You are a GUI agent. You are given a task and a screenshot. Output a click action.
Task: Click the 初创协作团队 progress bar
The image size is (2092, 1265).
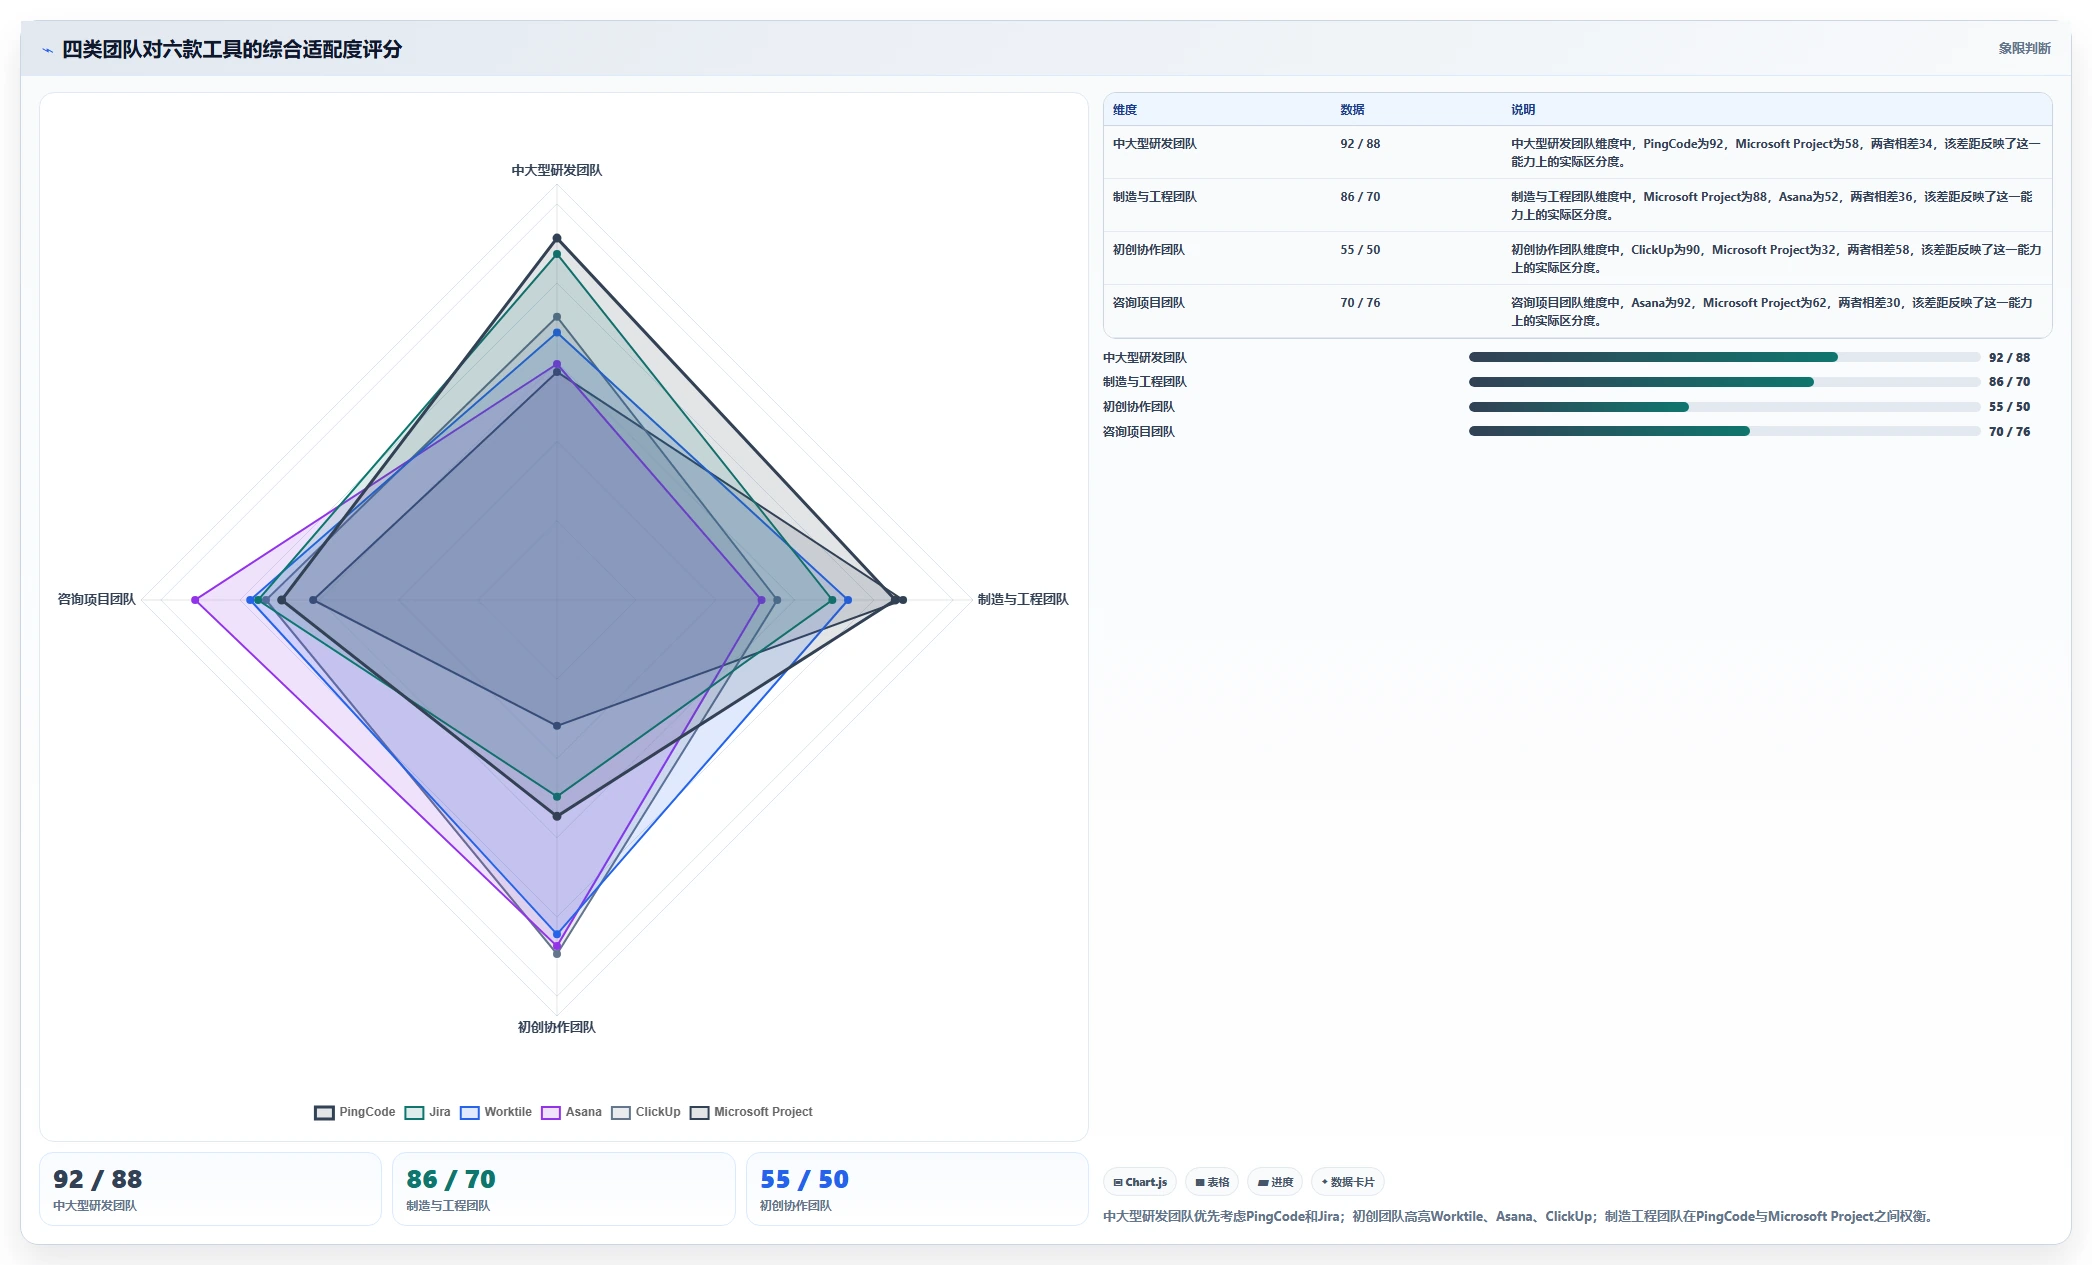(x=1724, y=407)
